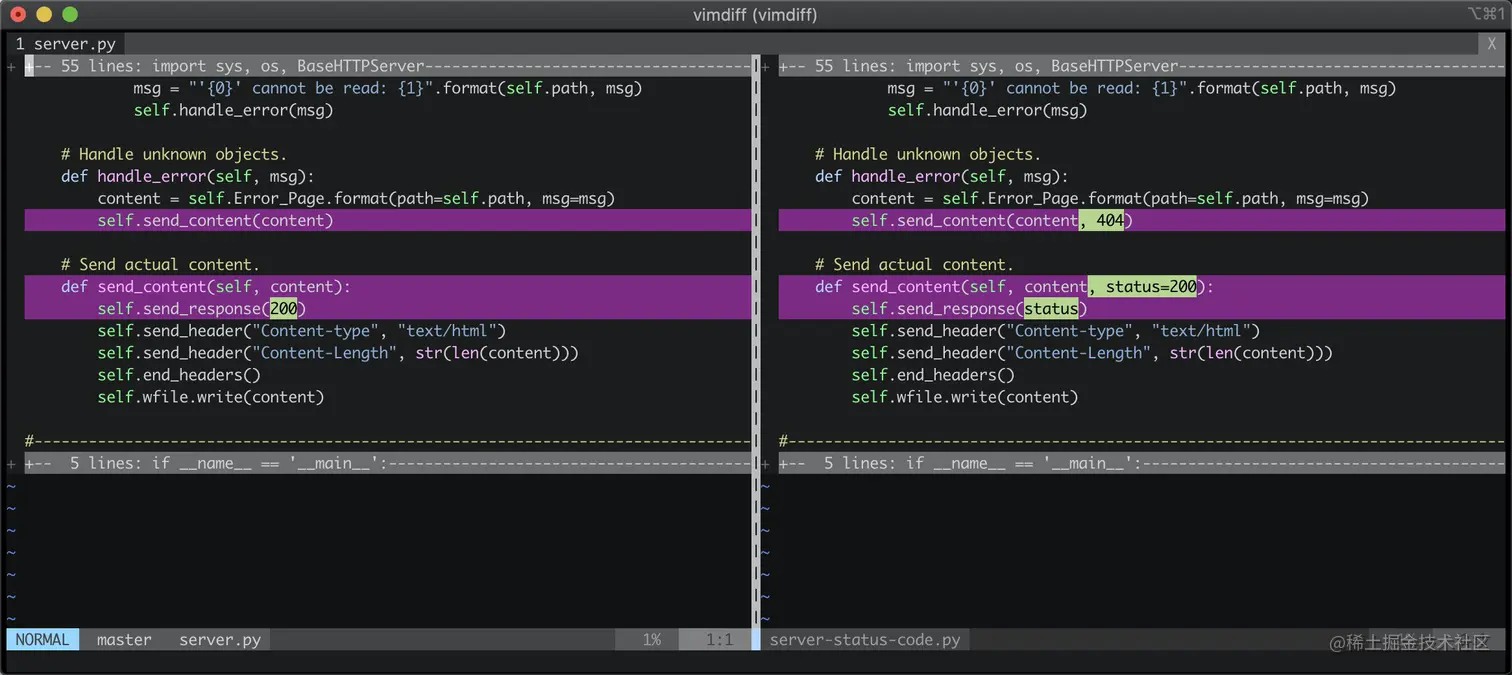Click the 1% scroll position indicator

(651, 639)
